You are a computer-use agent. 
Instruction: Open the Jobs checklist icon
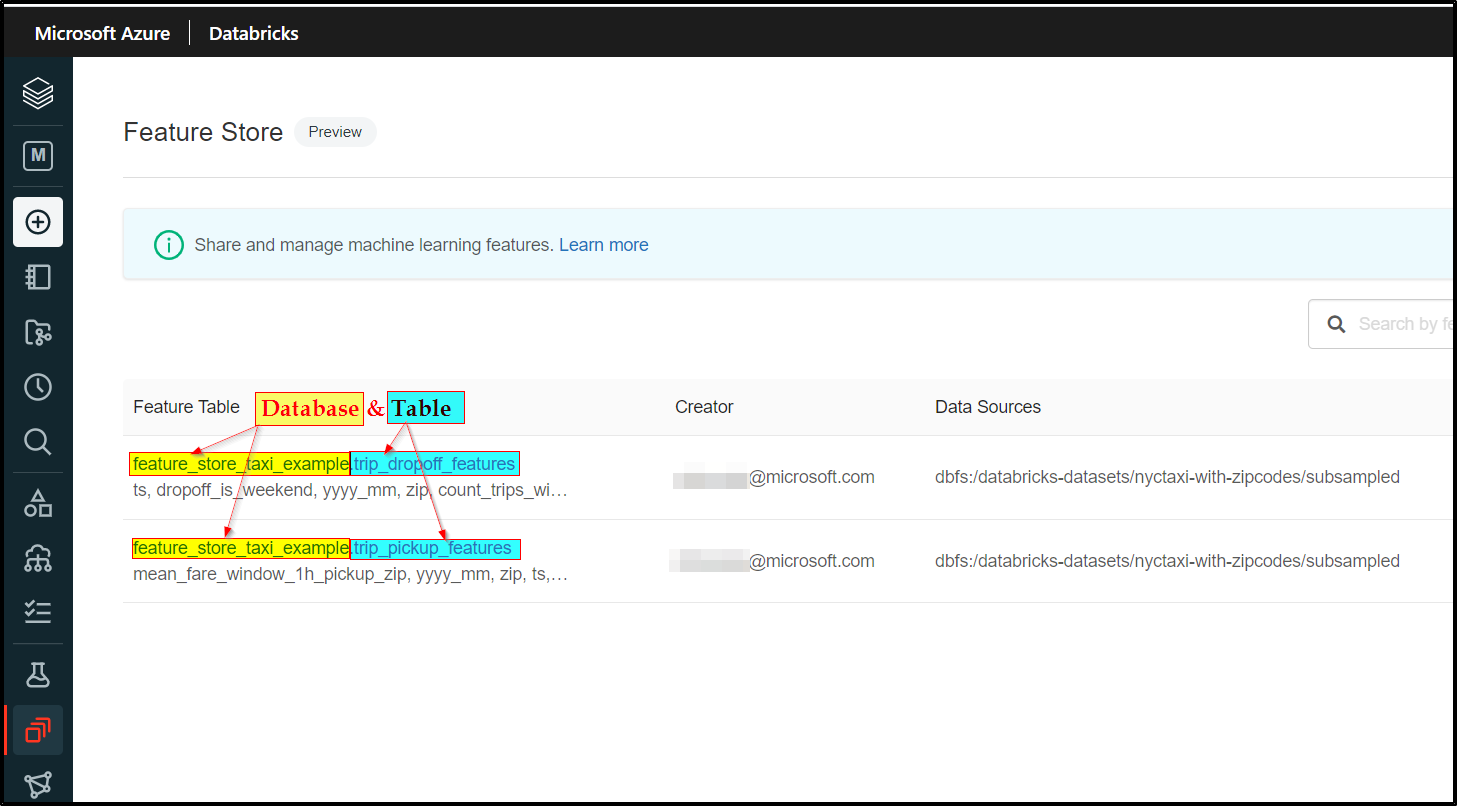(x=38, y=613)
